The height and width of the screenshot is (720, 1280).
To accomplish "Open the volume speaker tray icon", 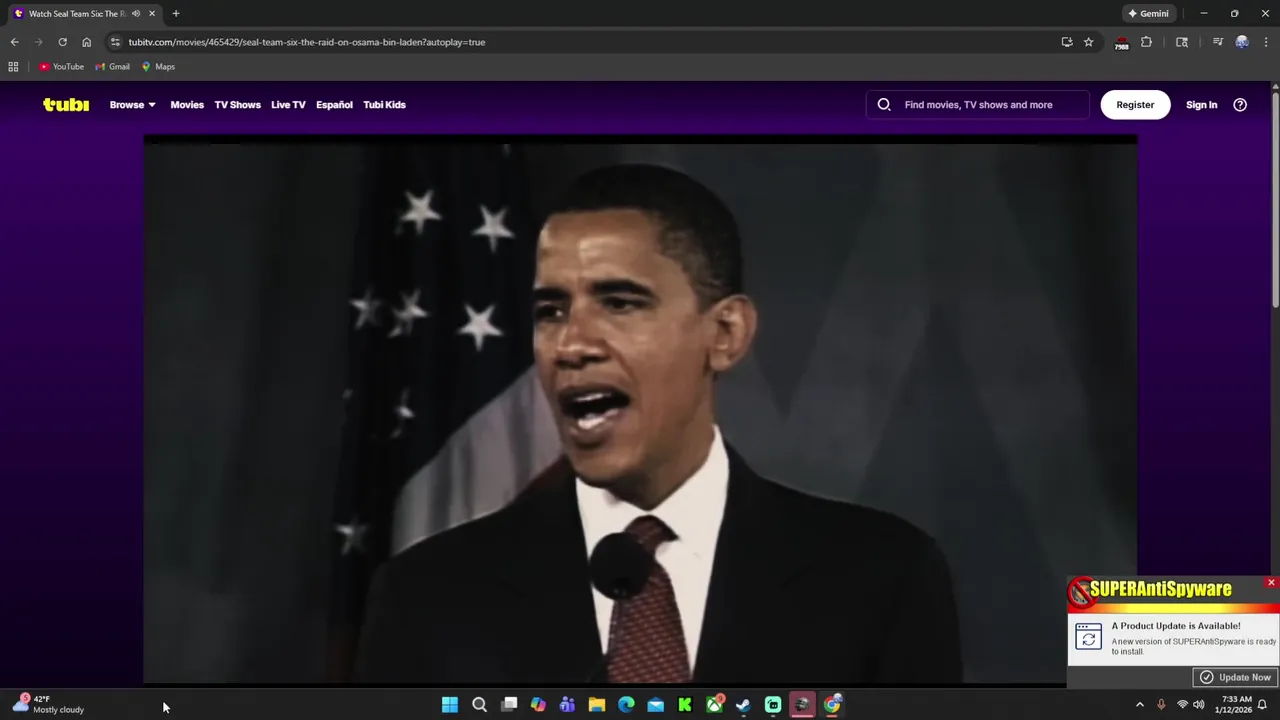I will pos(1199,705).
